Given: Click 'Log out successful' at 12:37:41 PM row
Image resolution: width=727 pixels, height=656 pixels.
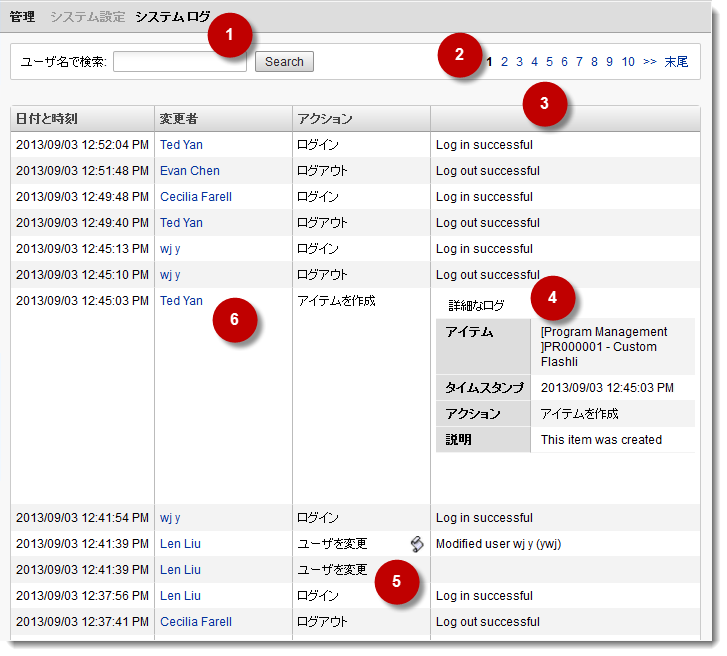Looking at the screenshot, I should 488,622.
